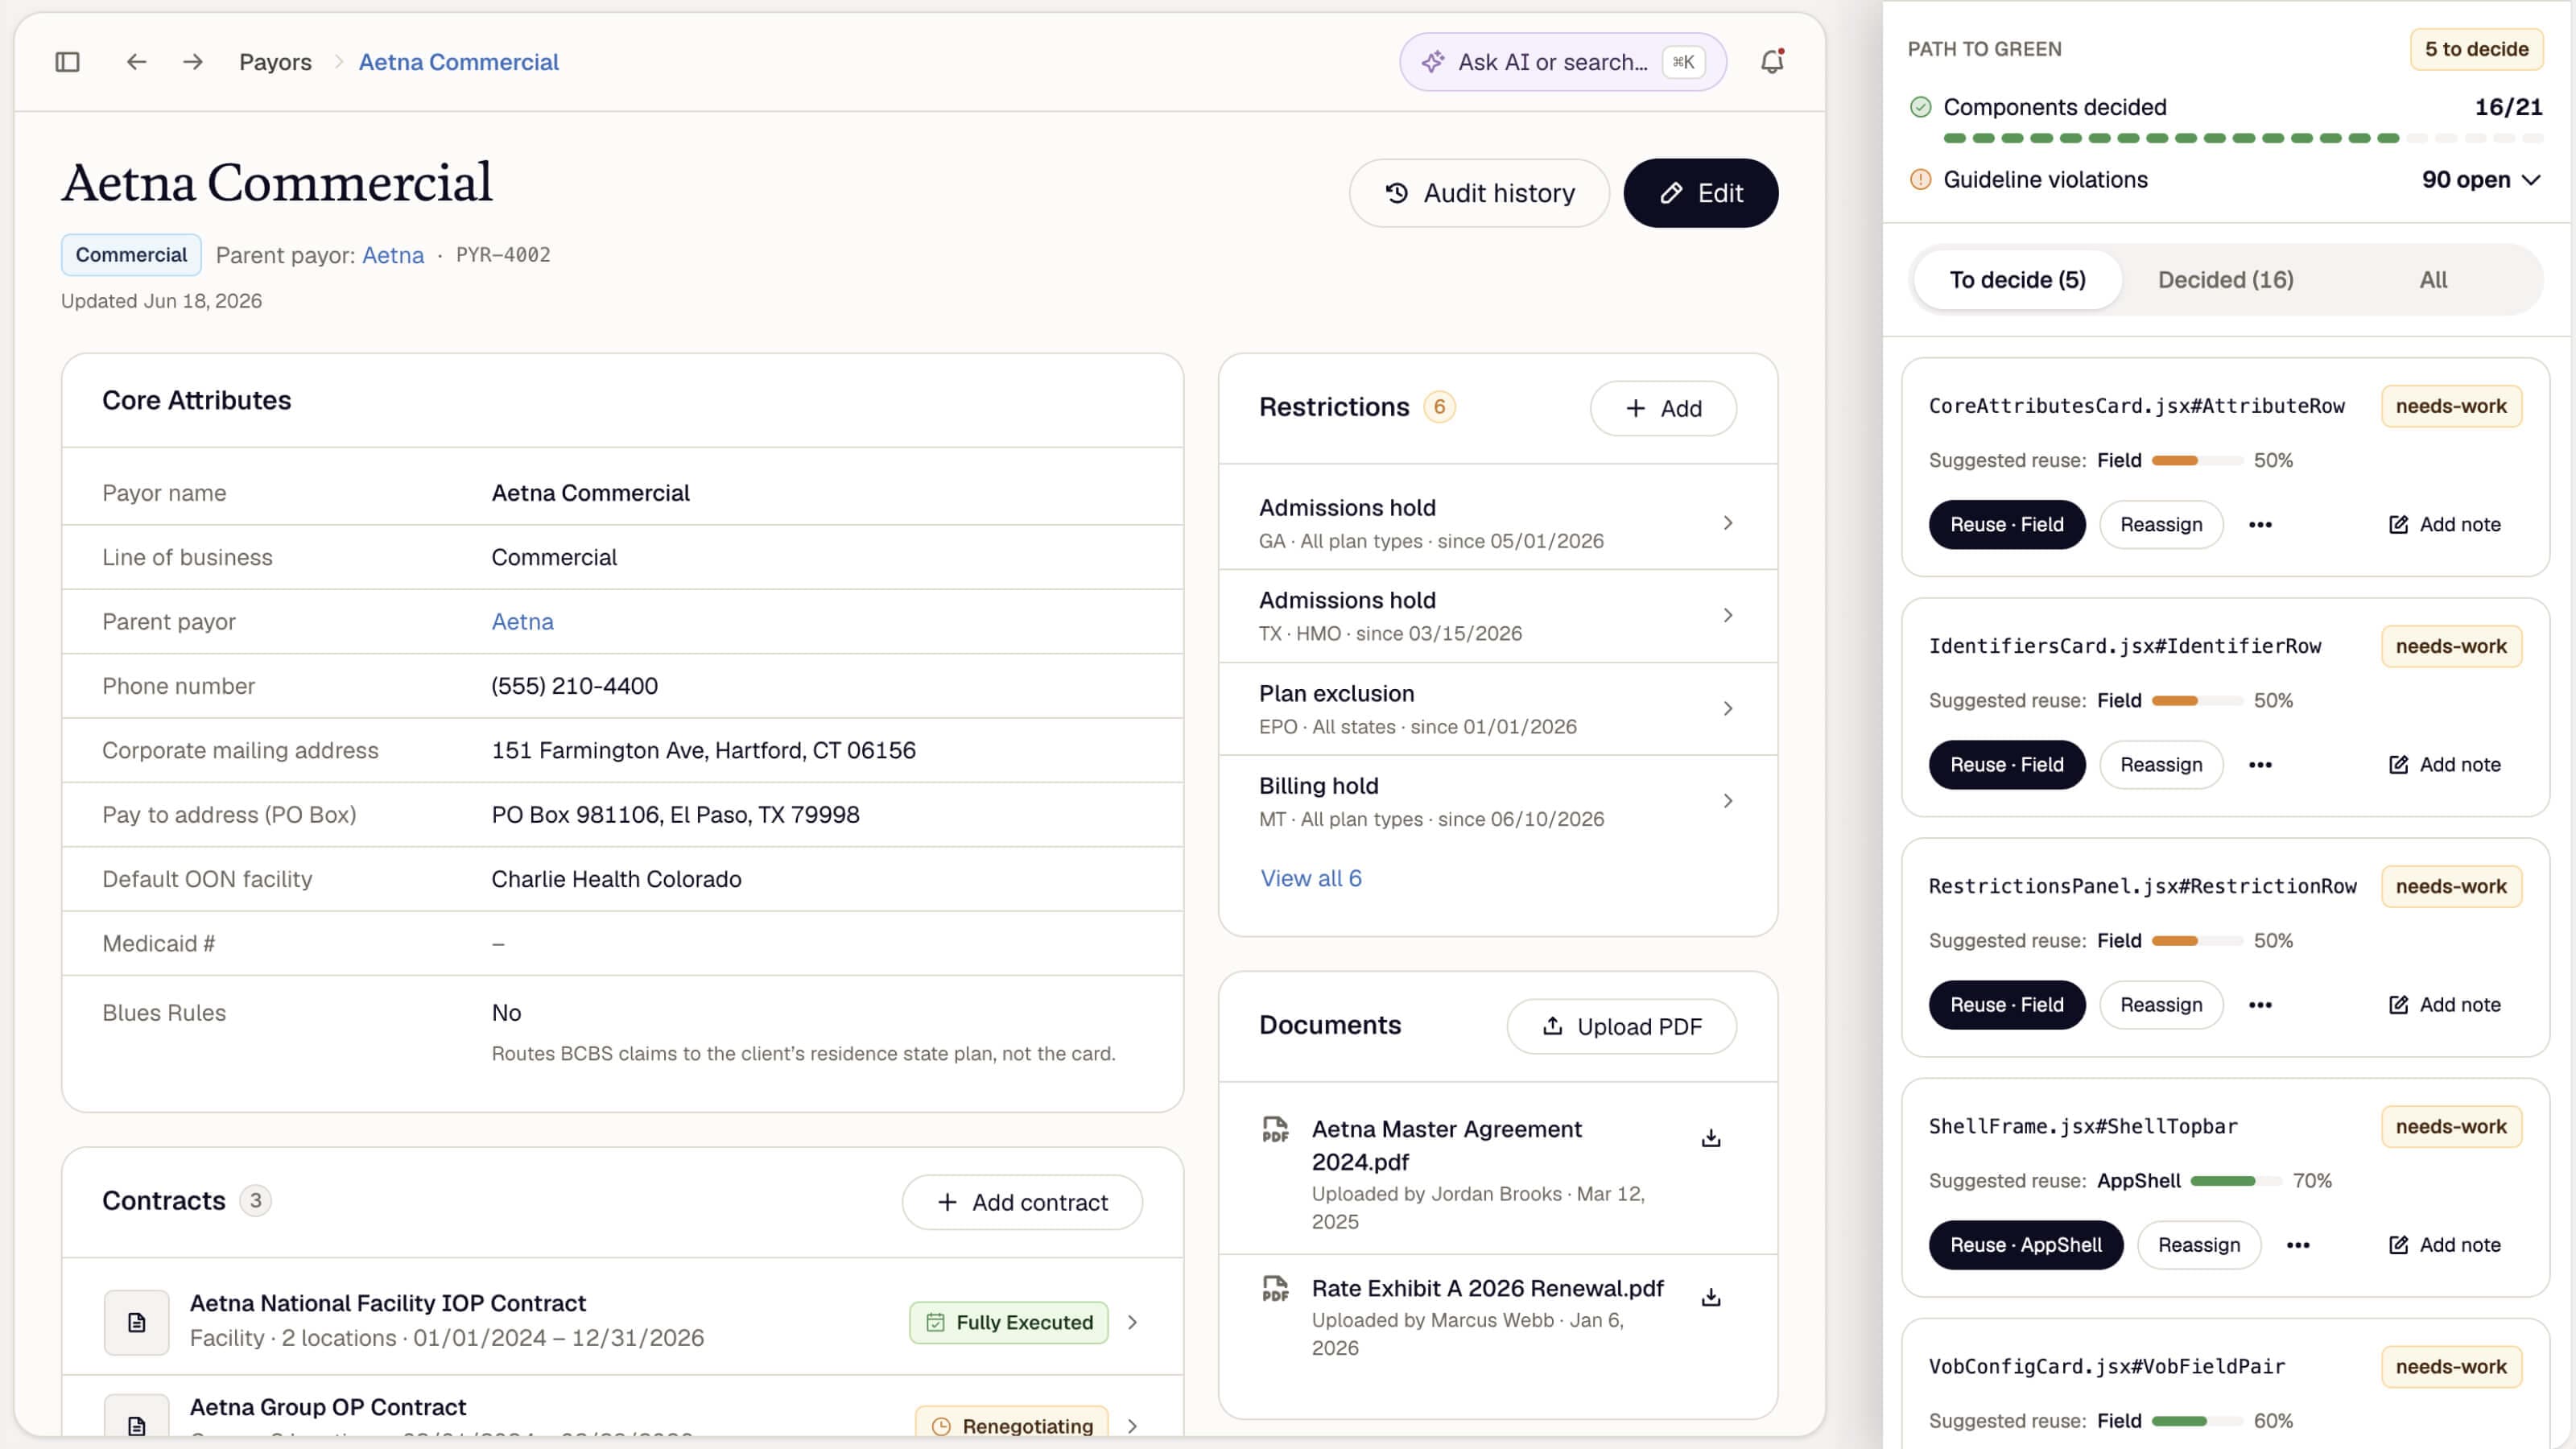
Task: Click 70% reuse bar on ShellFrame
Action: pos(2236,1181)
